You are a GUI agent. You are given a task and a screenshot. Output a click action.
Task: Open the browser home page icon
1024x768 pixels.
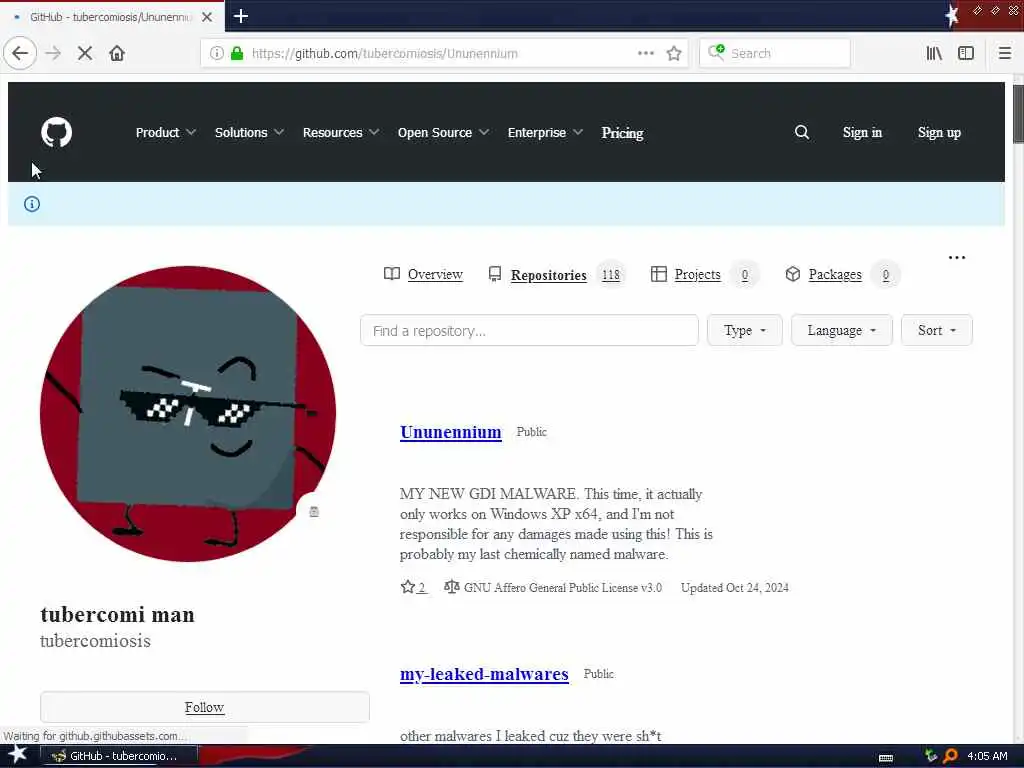point(117,53)
